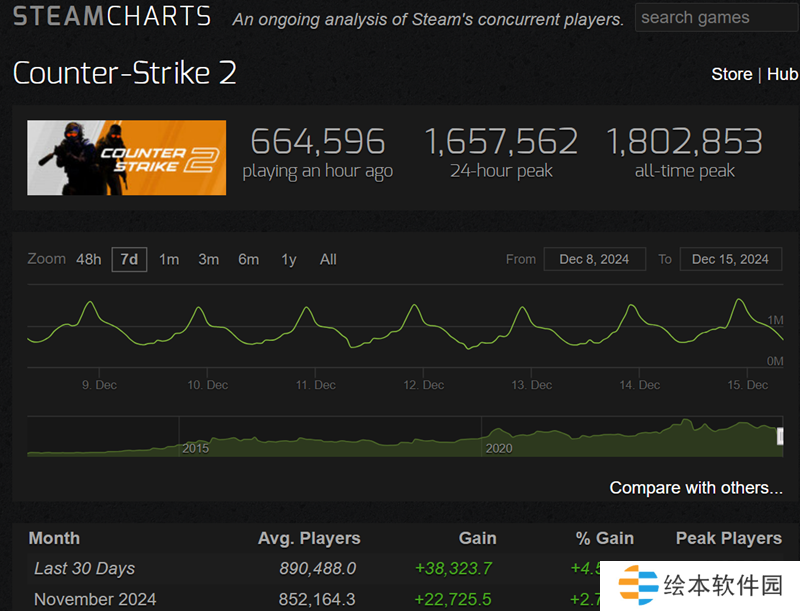This screenshot has height=611, width=800.
Task: Click the 2020 marker in the navigator timeline
Action: (499, 447)
